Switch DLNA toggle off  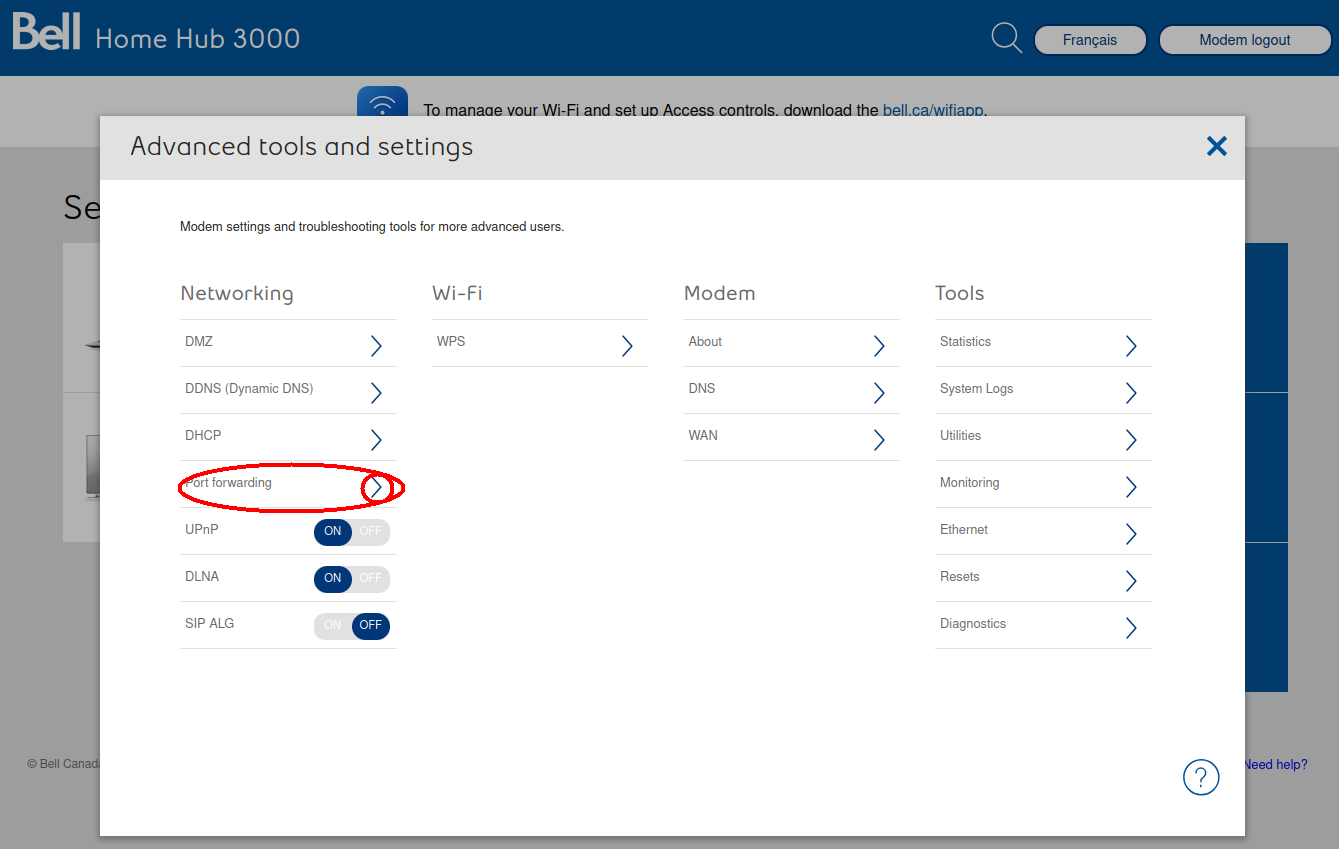pos(371,578)
